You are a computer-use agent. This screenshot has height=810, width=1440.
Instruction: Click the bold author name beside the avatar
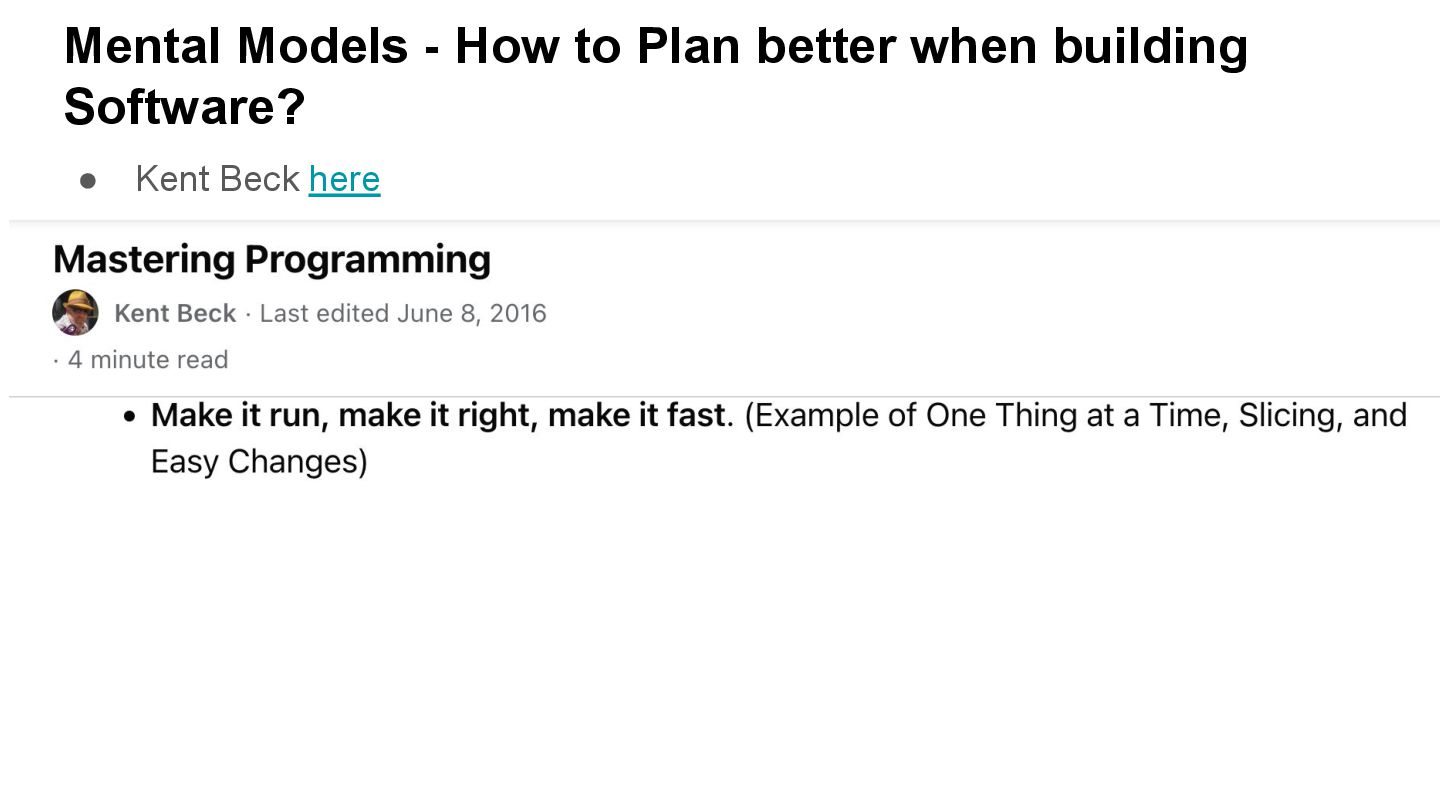click(x=175, y=313)
